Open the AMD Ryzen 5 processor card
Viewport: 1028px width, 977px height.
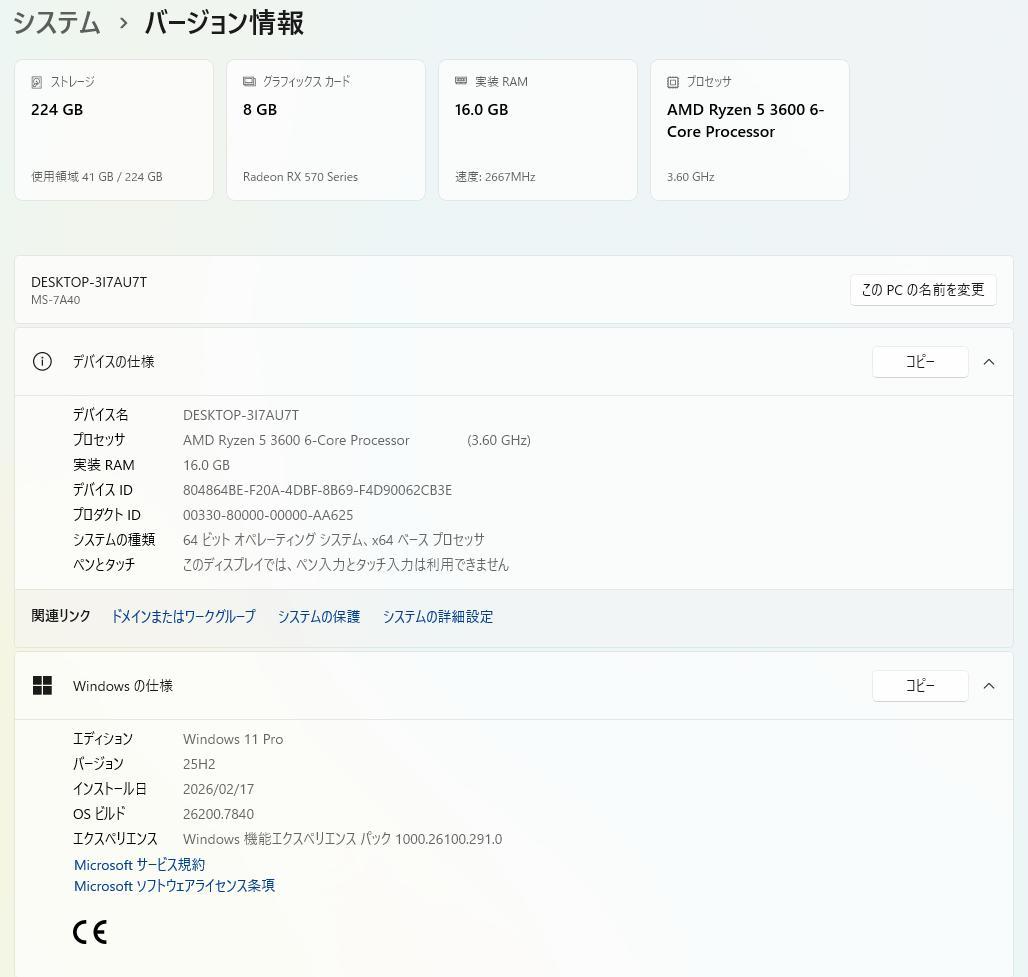749,130
